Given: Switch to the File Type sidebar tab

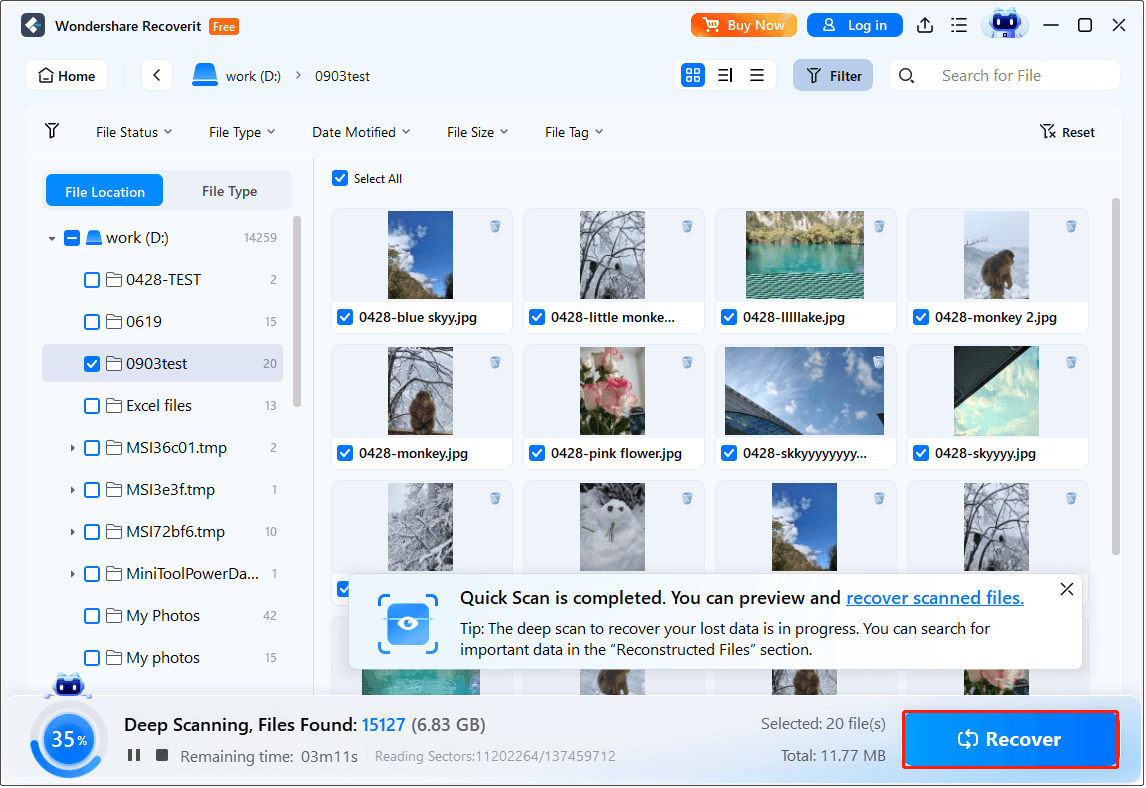Looking at the screenshot, I should (x=229, y=191).
